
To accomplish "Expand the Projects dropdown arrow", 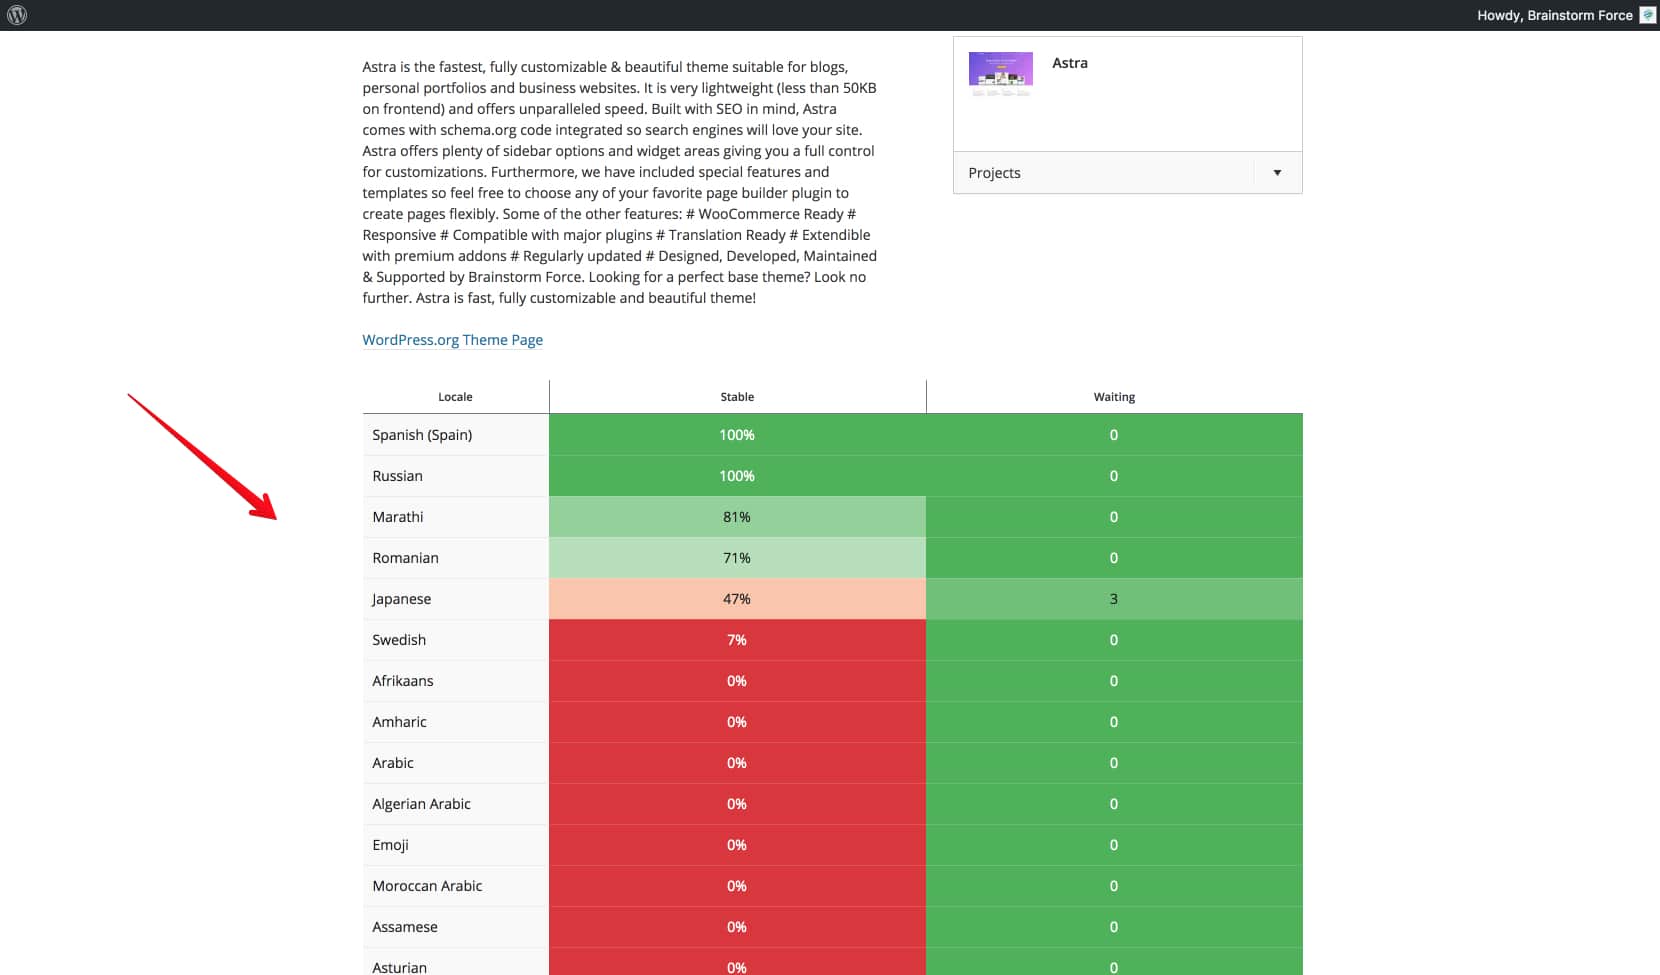I will (1277, 173).
